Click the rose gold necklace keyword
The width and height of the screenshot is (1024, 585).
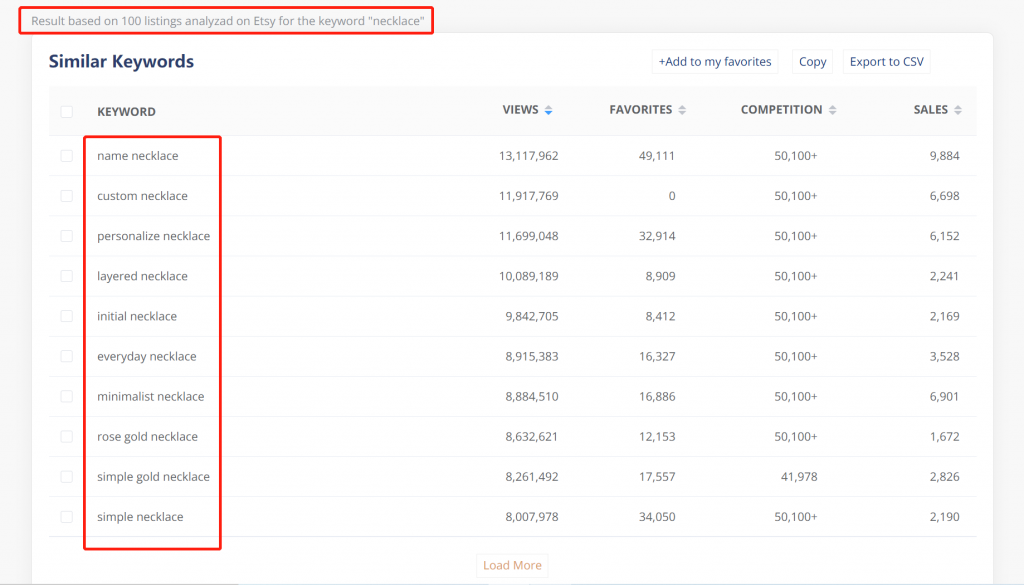(147, 436)
